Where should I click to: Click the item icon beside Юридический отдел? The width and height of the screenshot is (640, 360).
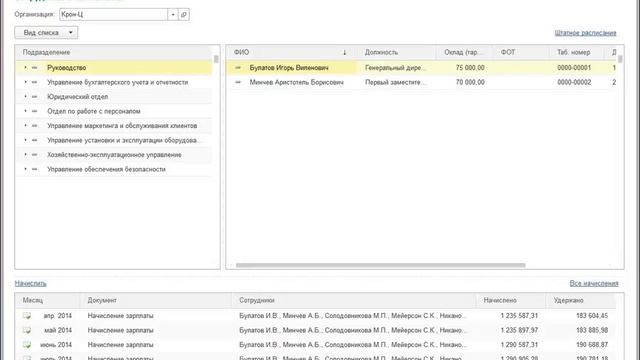(x=35, y=97)
